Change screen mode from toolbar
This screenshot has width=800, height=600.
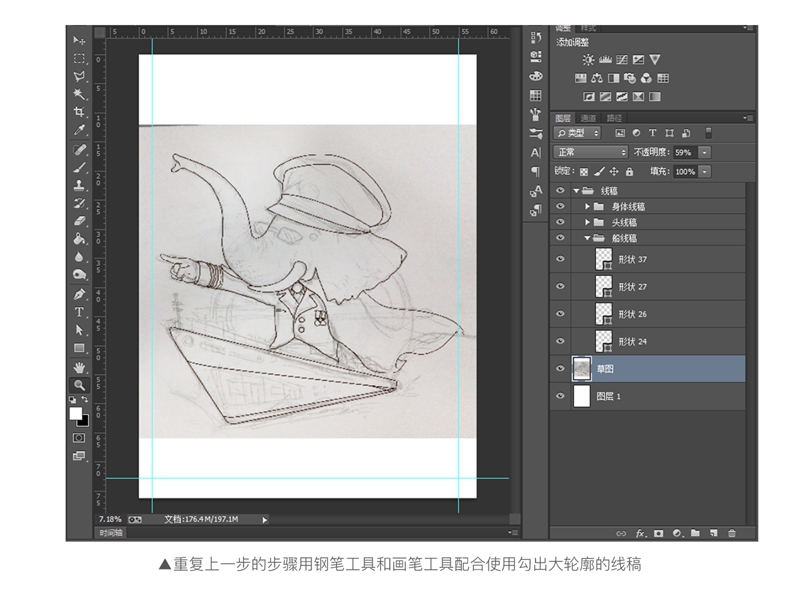79,456
